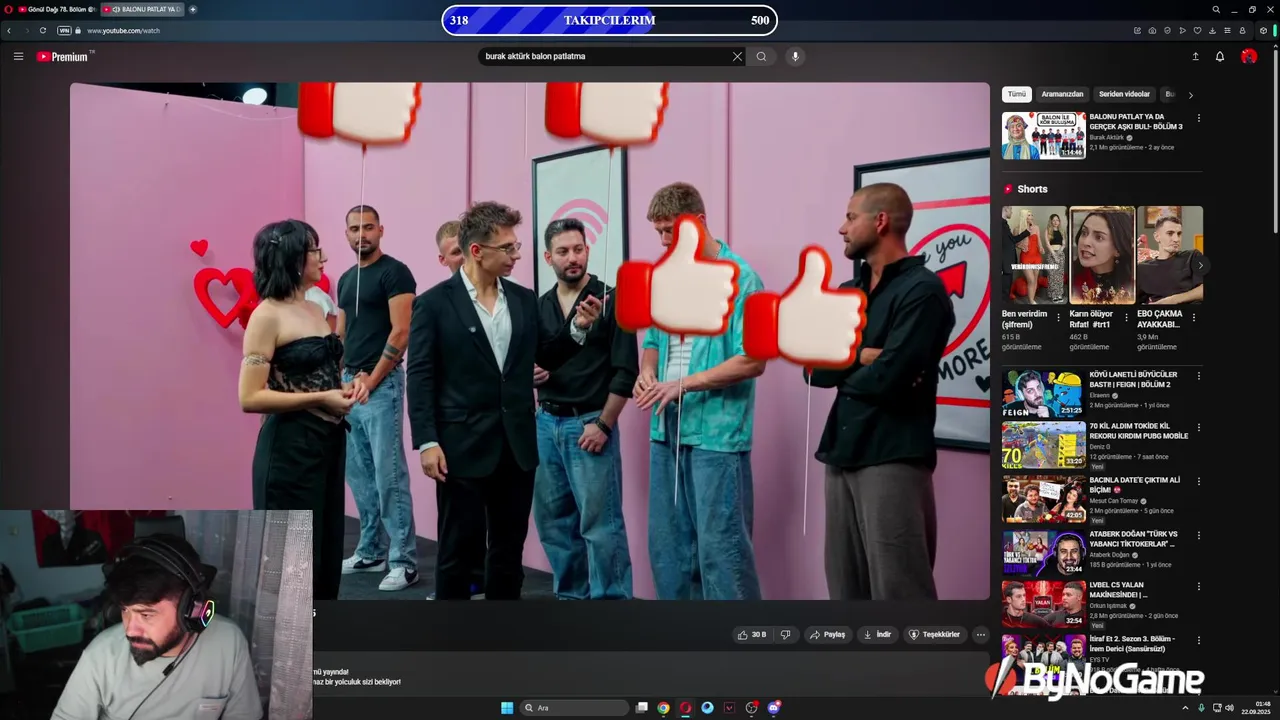Click the search magnifier button
1280x720 pixels.
761,56
